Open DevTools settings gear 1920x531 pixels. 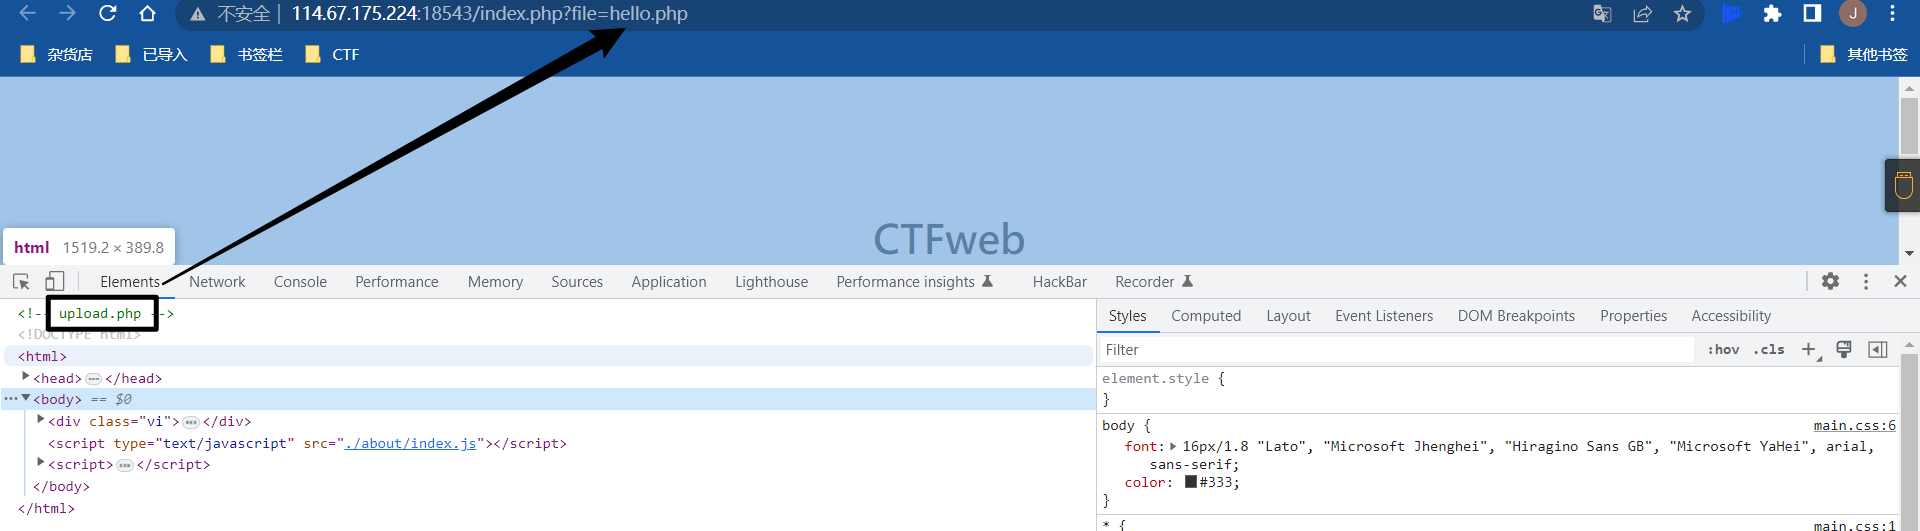(1830, 282)
